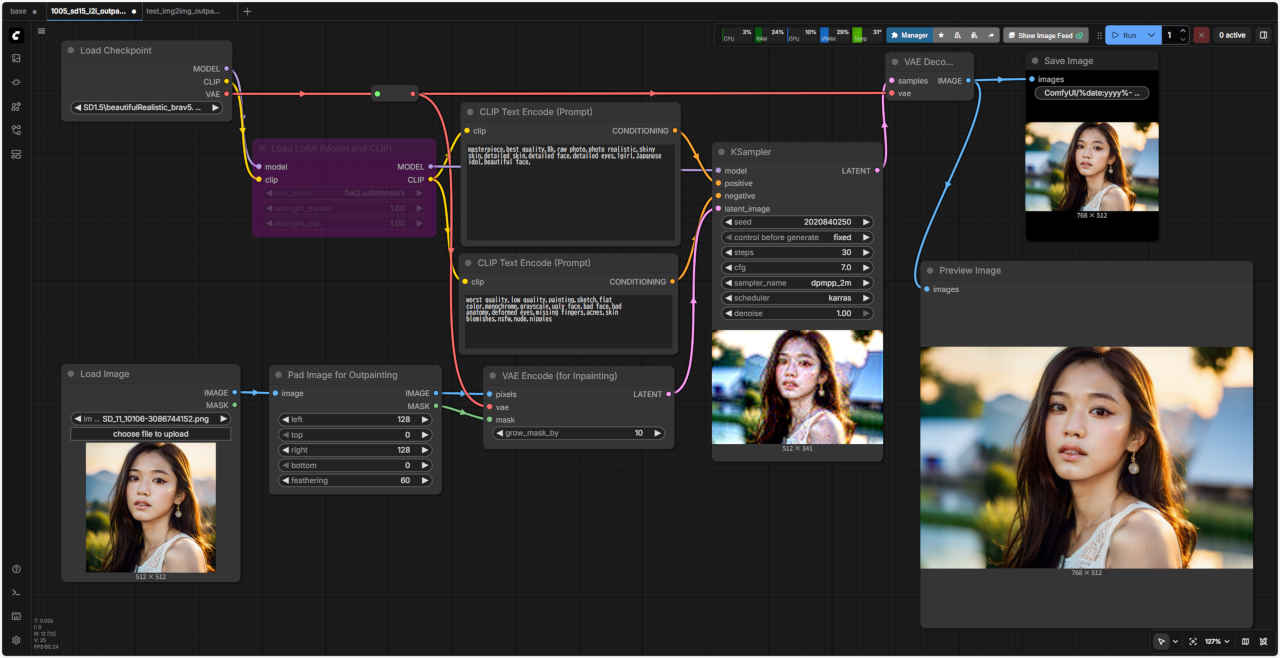Collapse the Load Checkpoint node via its title dot

(71, 50)
